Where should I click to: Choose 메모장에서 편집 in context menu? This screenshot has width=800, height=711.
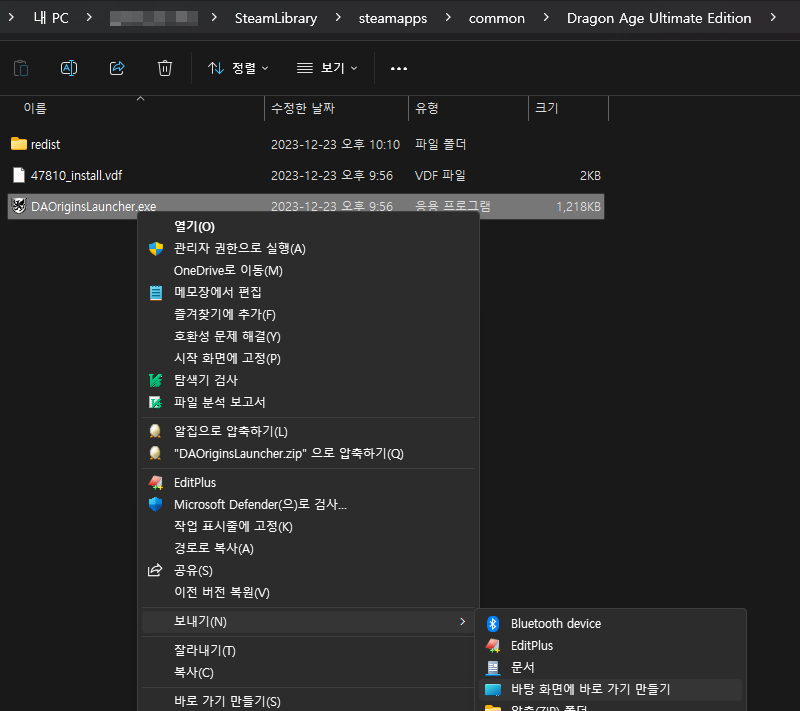point(309,292)
